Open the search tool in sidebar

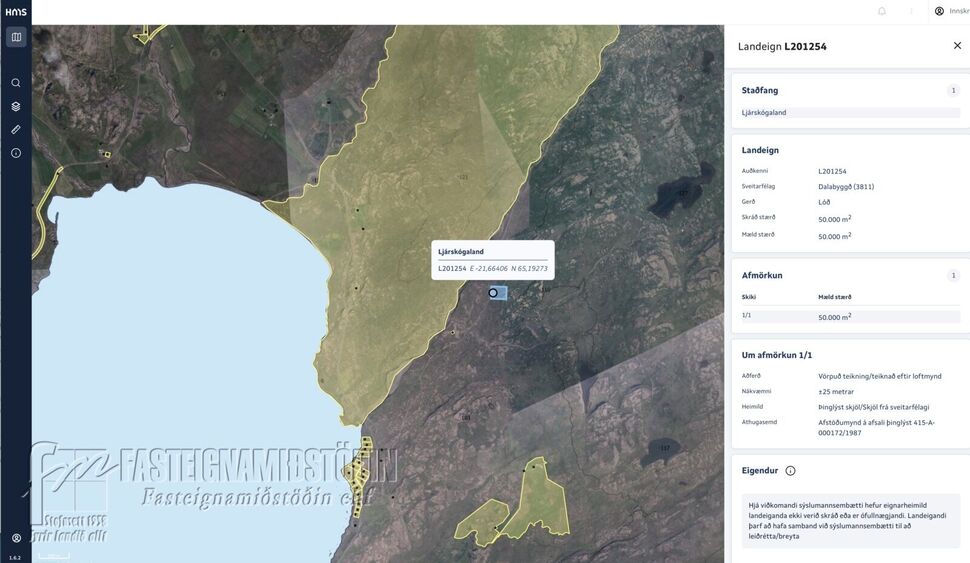click(x=16, y=83)
